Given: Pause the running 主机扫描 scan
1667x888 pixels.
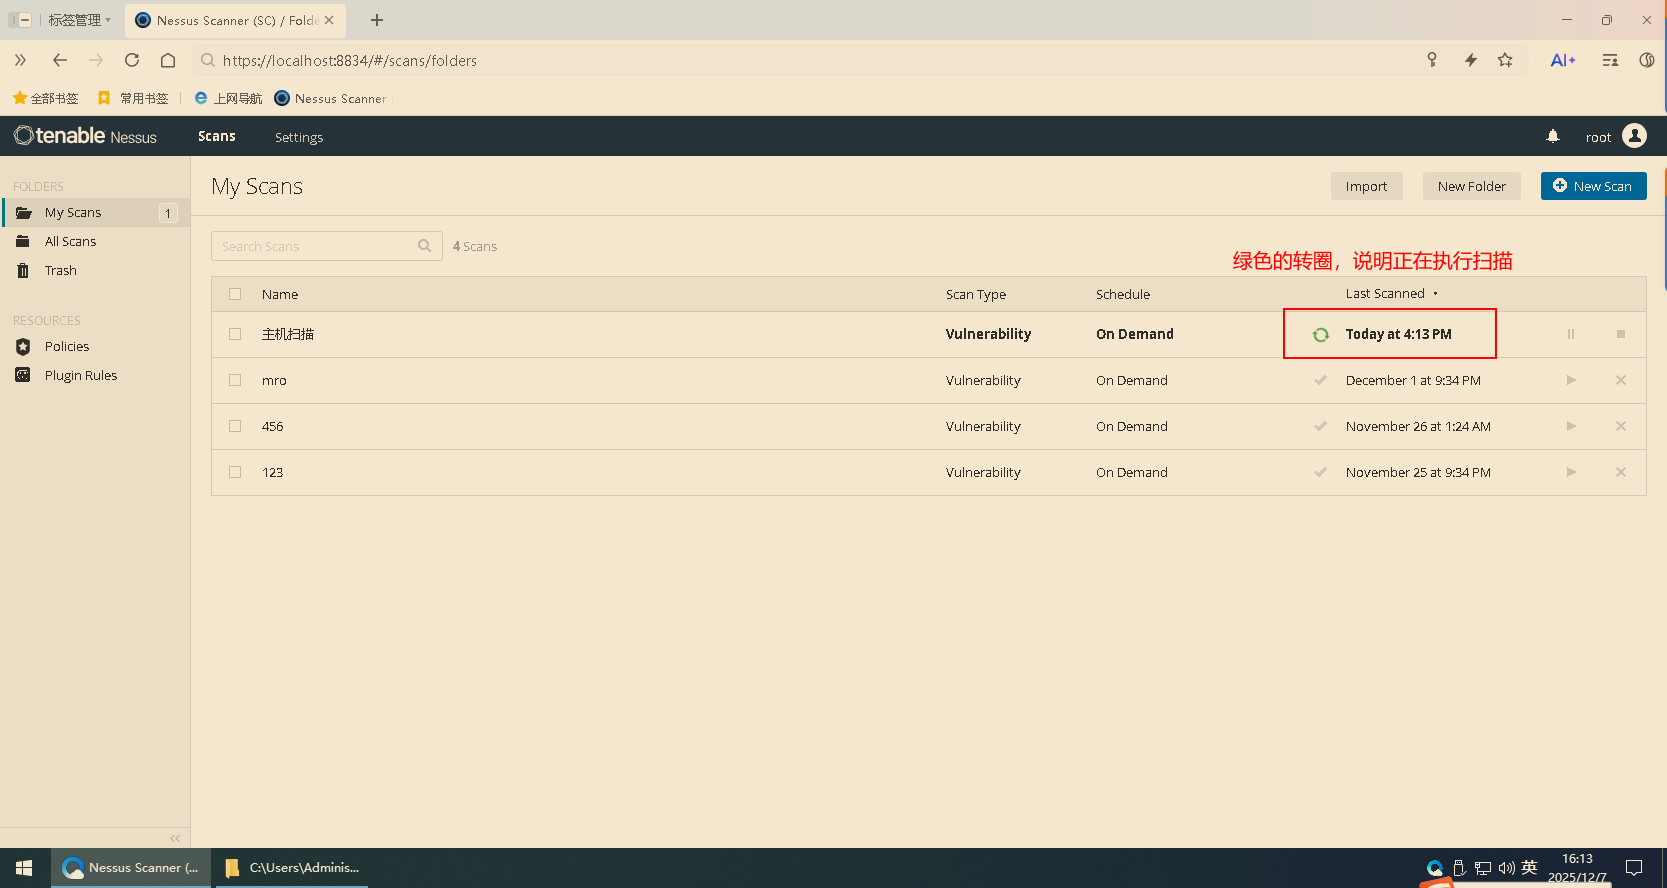Looking at the screenshot, I should [1570, 334].
